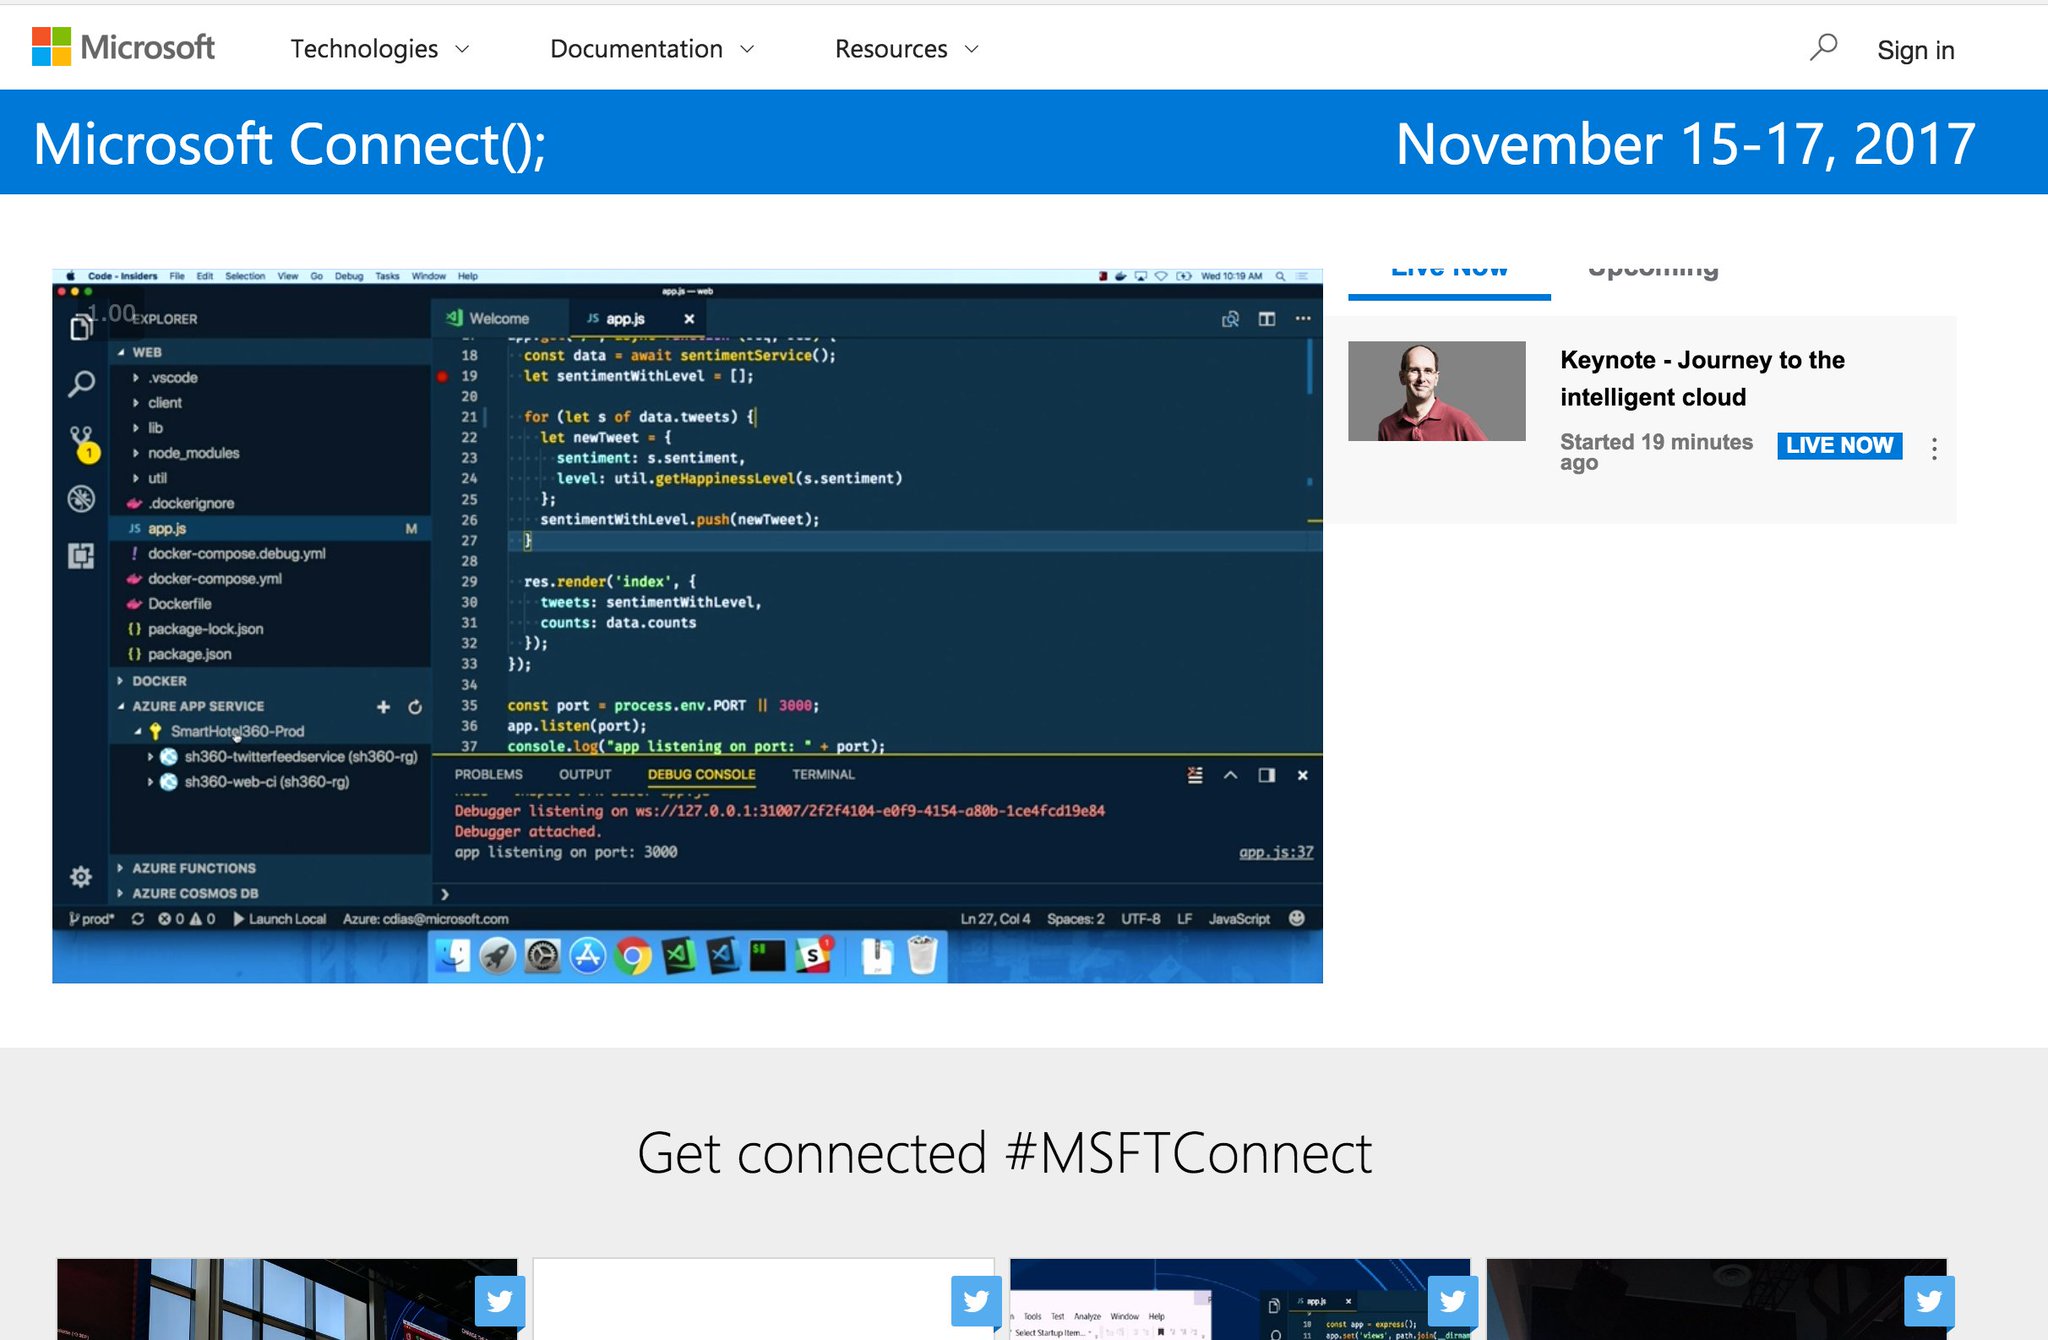Open Twitter icon on third tweet card

(x=1453, y=1300)
